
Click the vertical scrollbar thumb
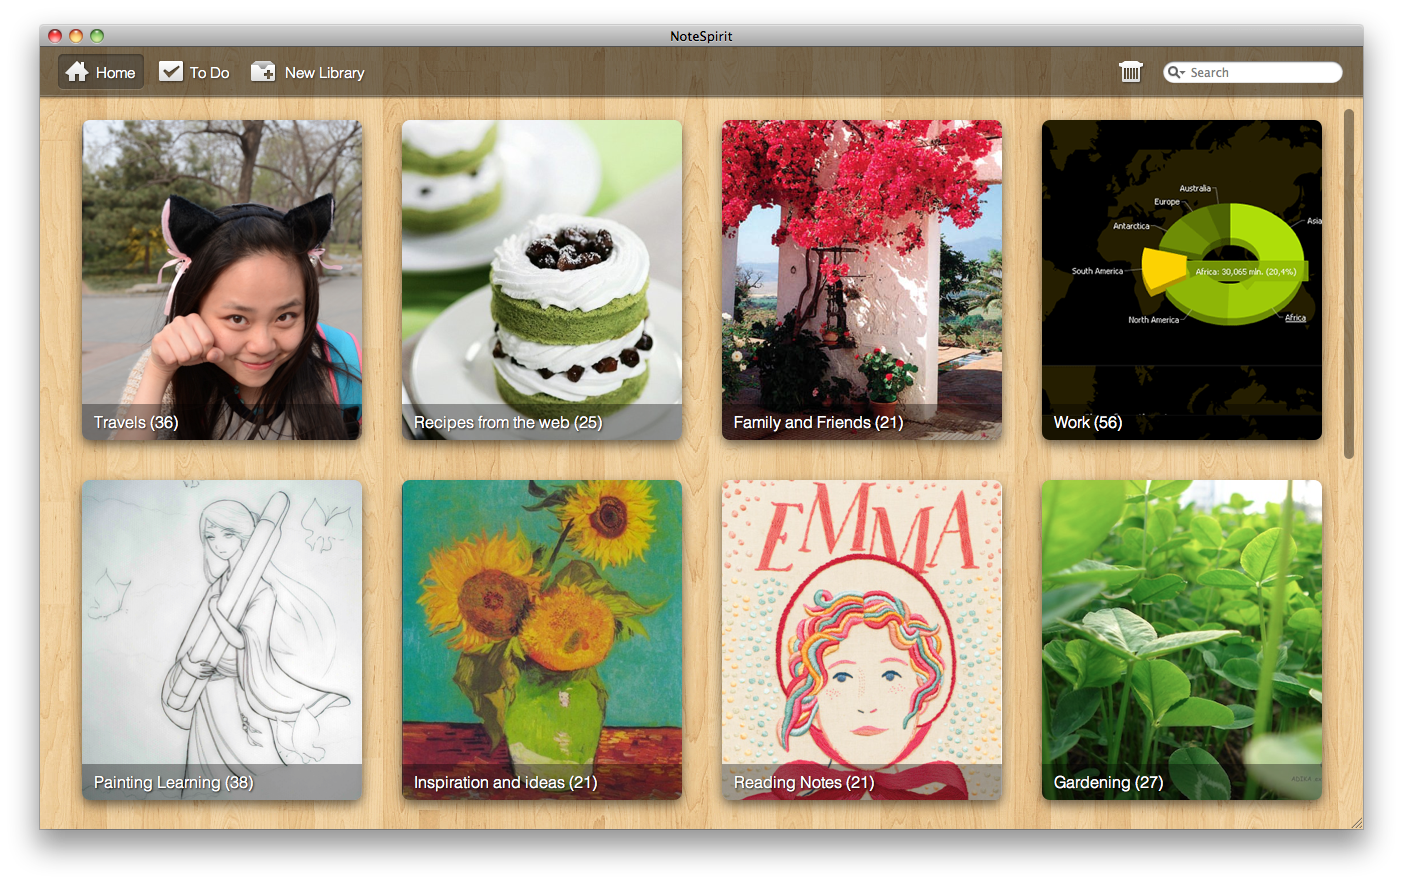[1349, 284]
